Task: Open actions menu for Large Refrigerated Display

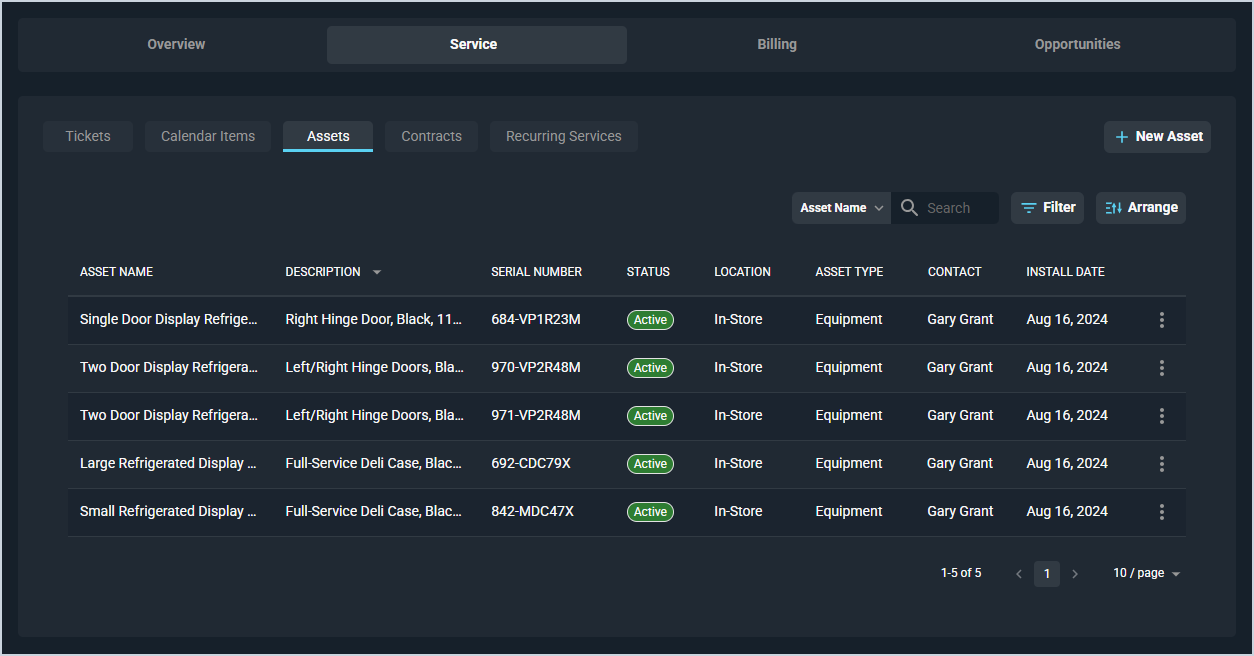Action: point(1161,464)
